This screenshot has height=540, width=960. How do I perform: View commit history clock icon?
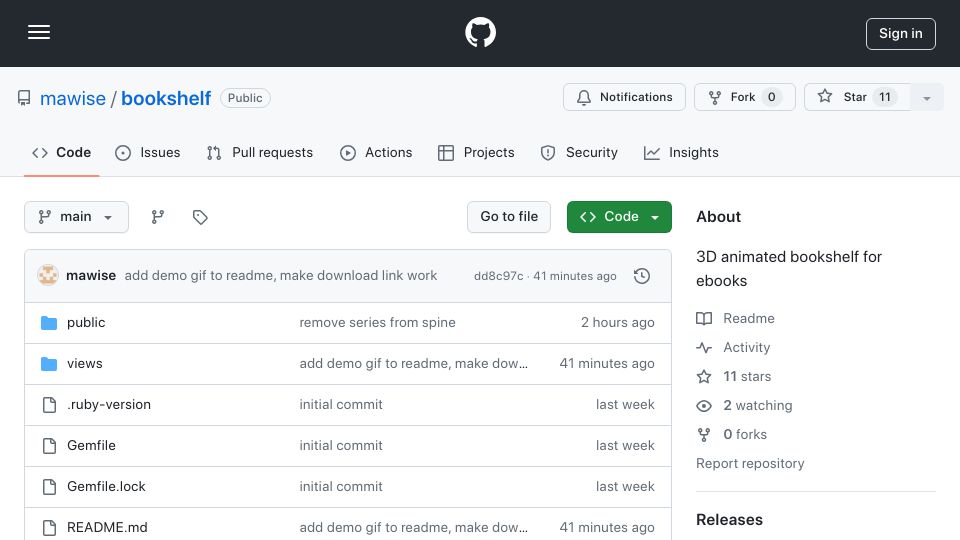point(642,276)
